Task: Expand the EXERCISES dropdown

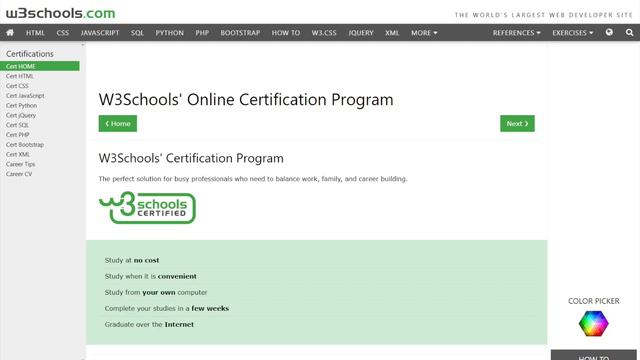Action: pyautogui.click(x=573, y=33)
